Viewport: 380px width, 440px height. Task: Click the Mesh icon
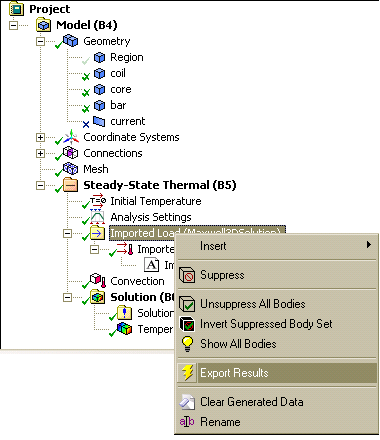71,169
